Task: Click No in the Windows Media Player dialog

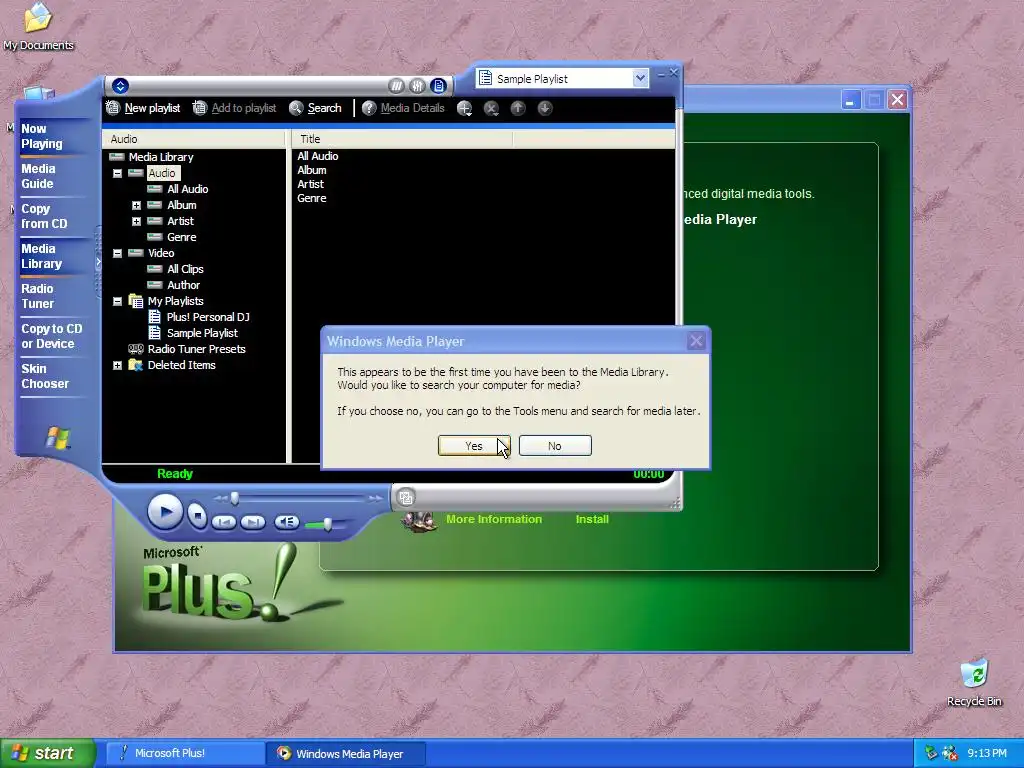Action: (555, 445)
